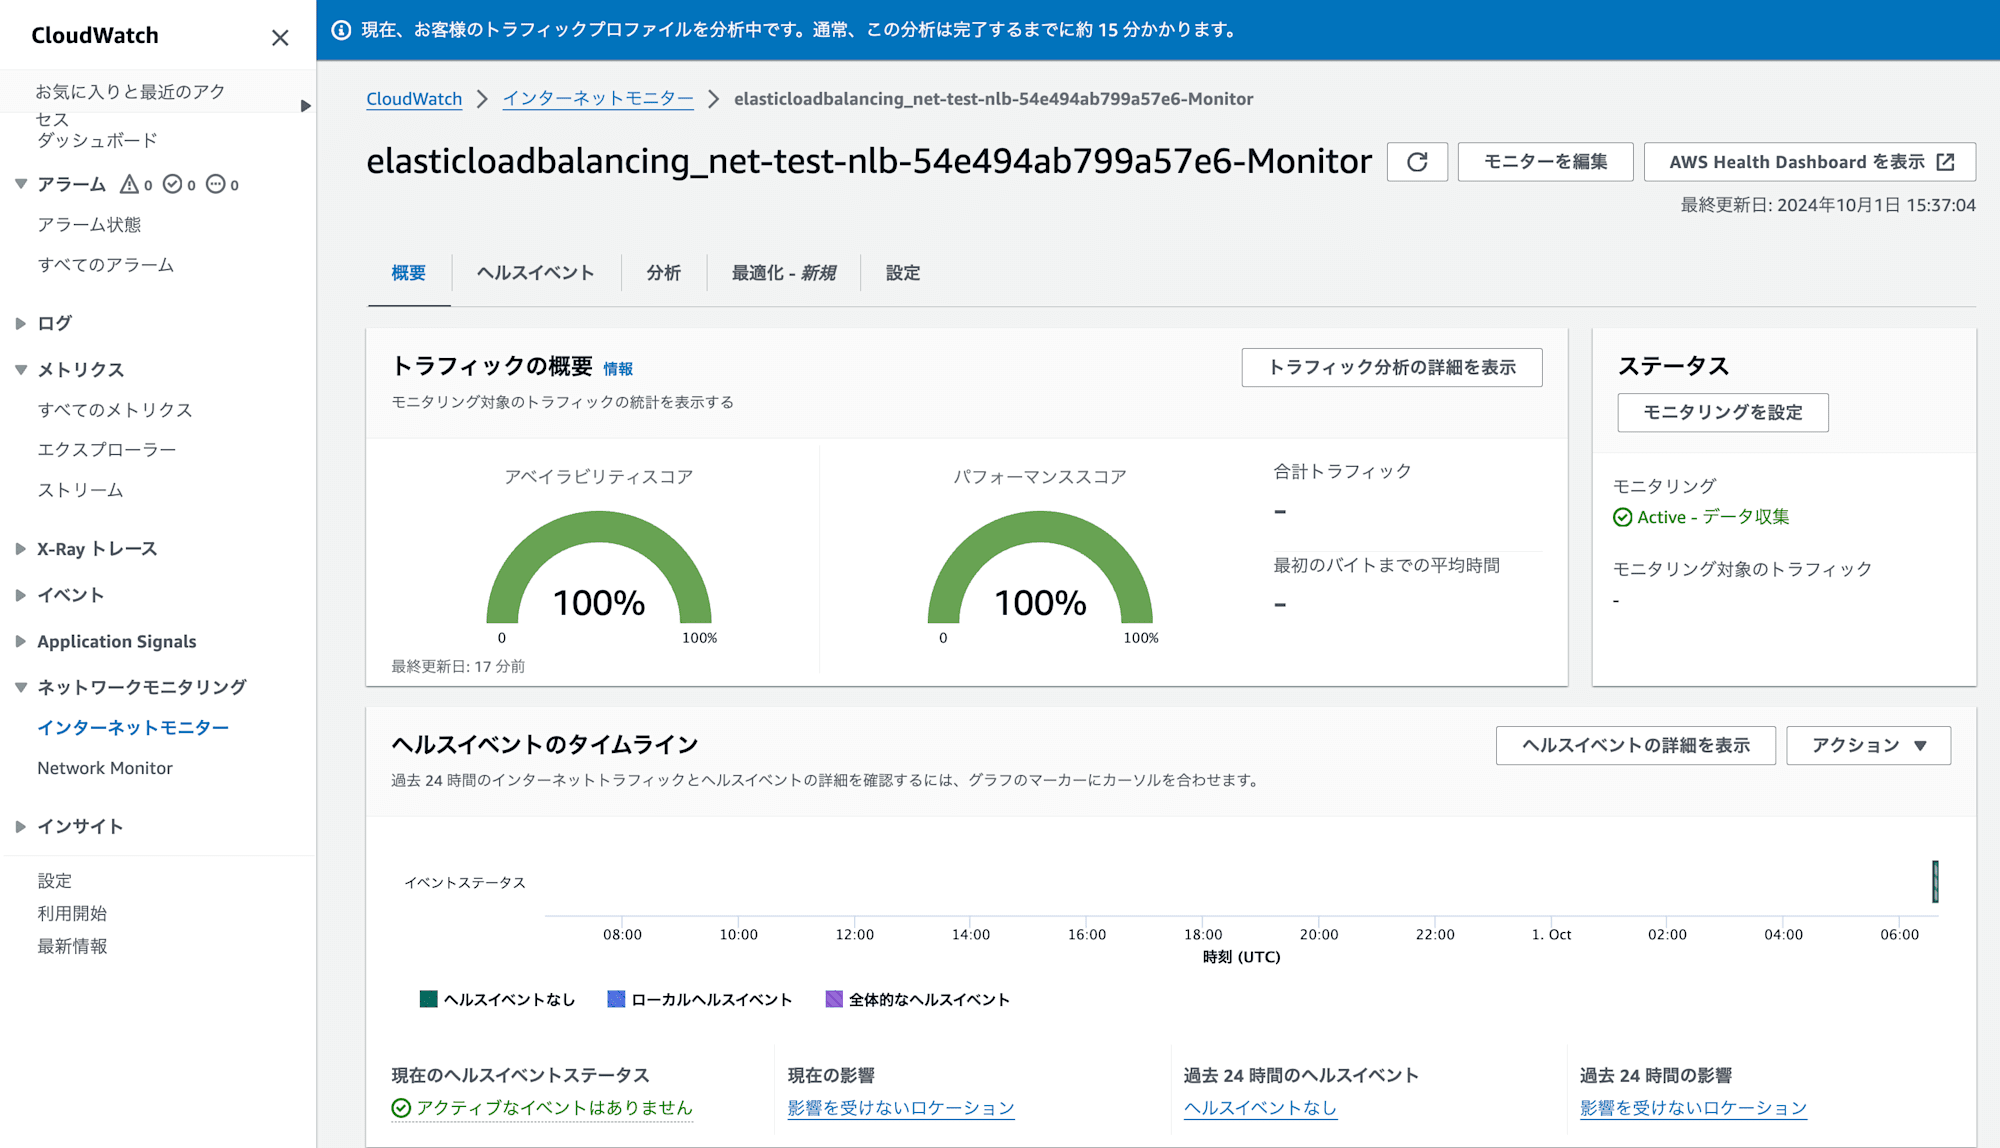Expand the インサイト section in sidebar

coord(20,826)
